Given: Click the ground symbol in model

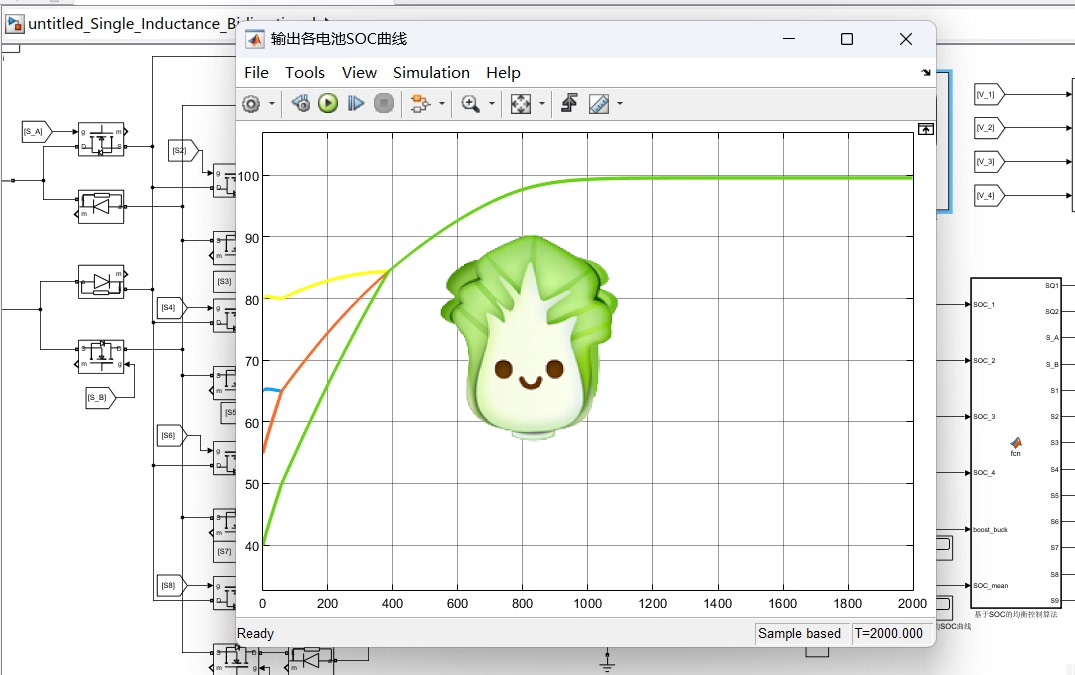Looking at the screenshot, I should [x=607, y=661].
